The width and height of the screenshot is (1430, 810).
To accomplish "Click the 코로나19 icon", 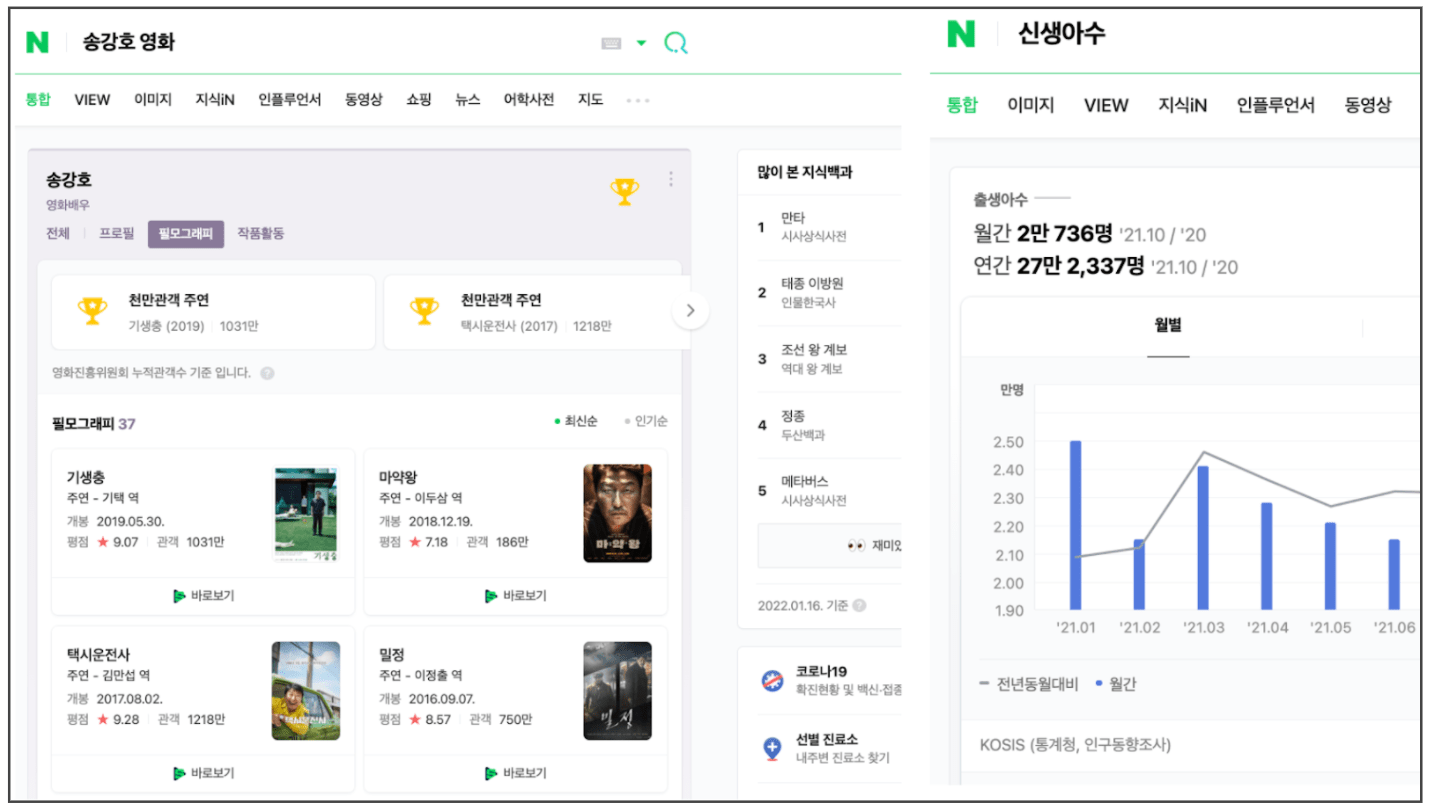I will (772, 680).
